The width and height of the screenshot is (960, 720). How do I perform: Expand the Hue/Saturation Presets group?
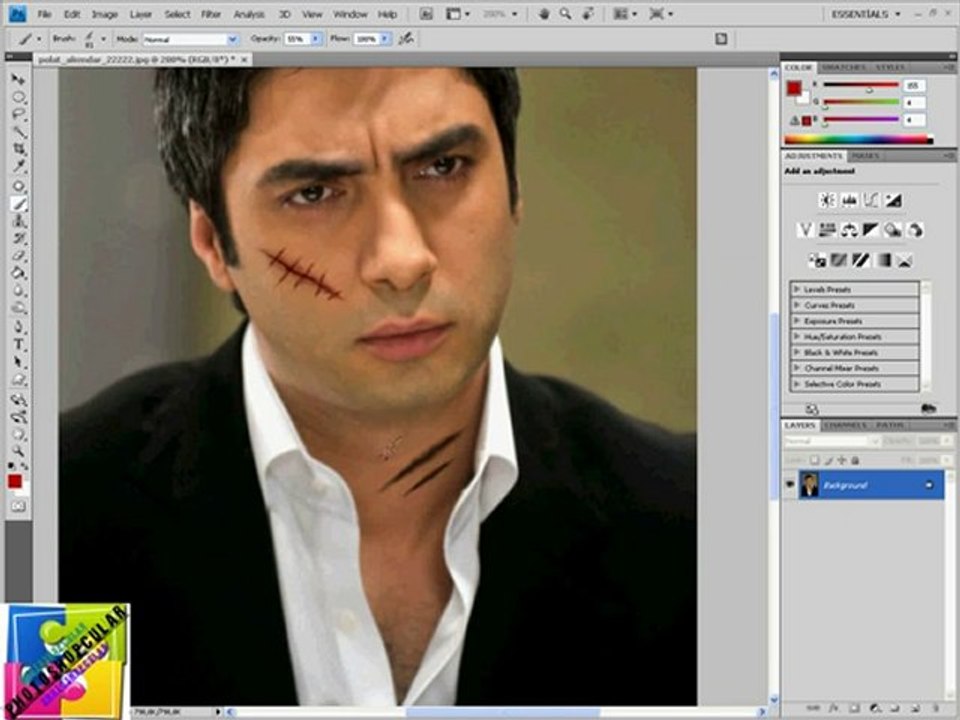[797, 337]
